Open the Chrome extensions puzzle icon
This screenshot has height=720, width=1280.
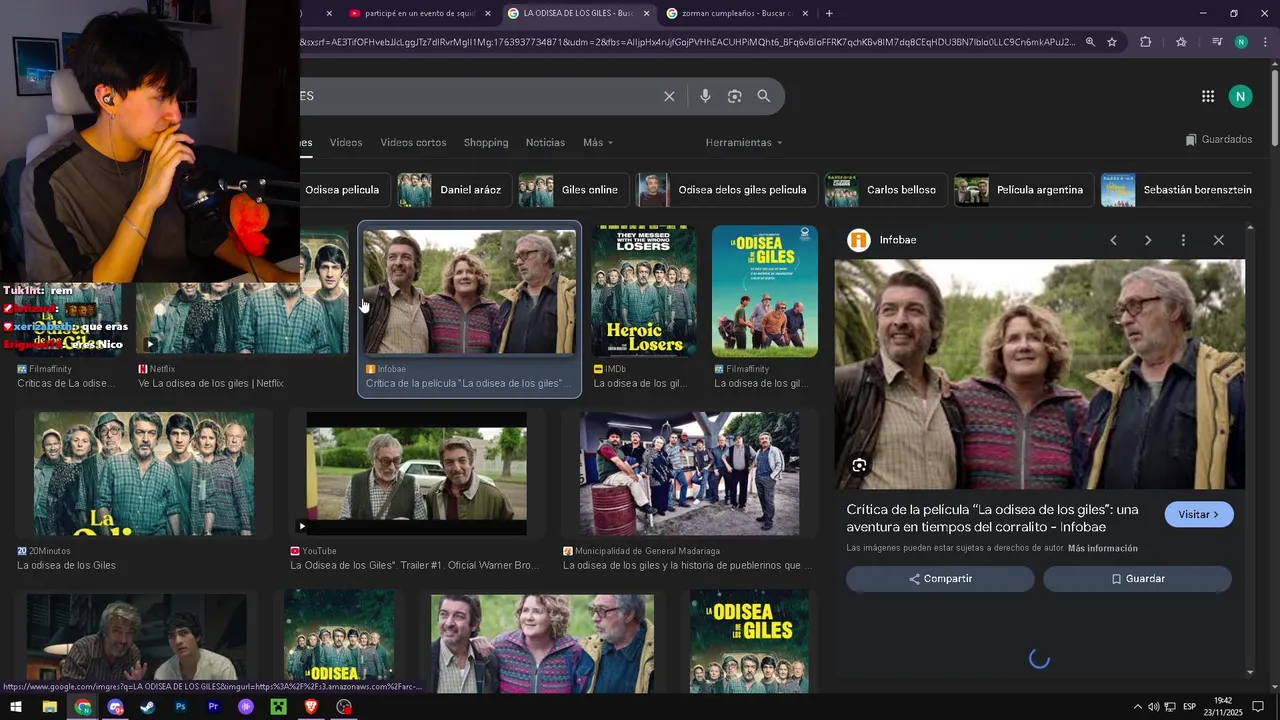[x=1146, y=42]
